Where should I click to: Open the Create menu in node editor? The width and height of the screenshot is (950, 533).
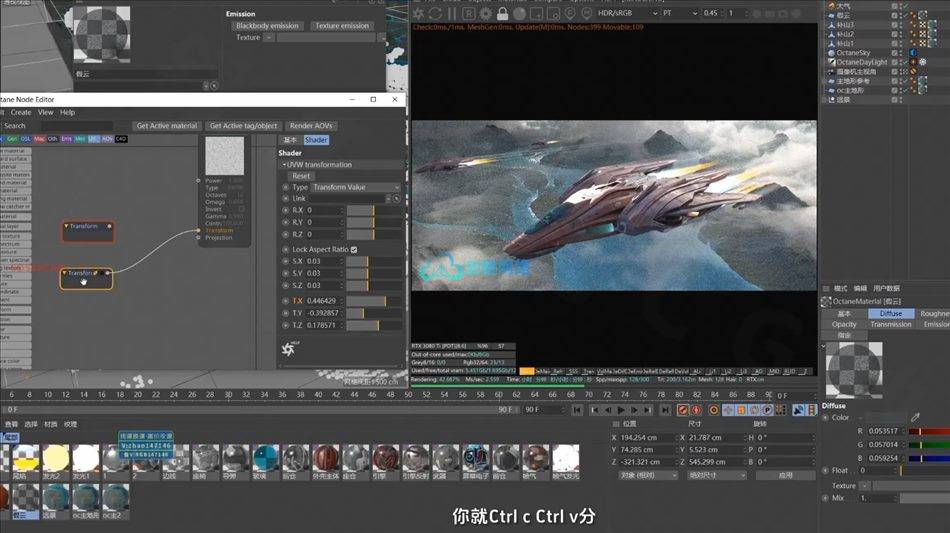click(21, 113)
